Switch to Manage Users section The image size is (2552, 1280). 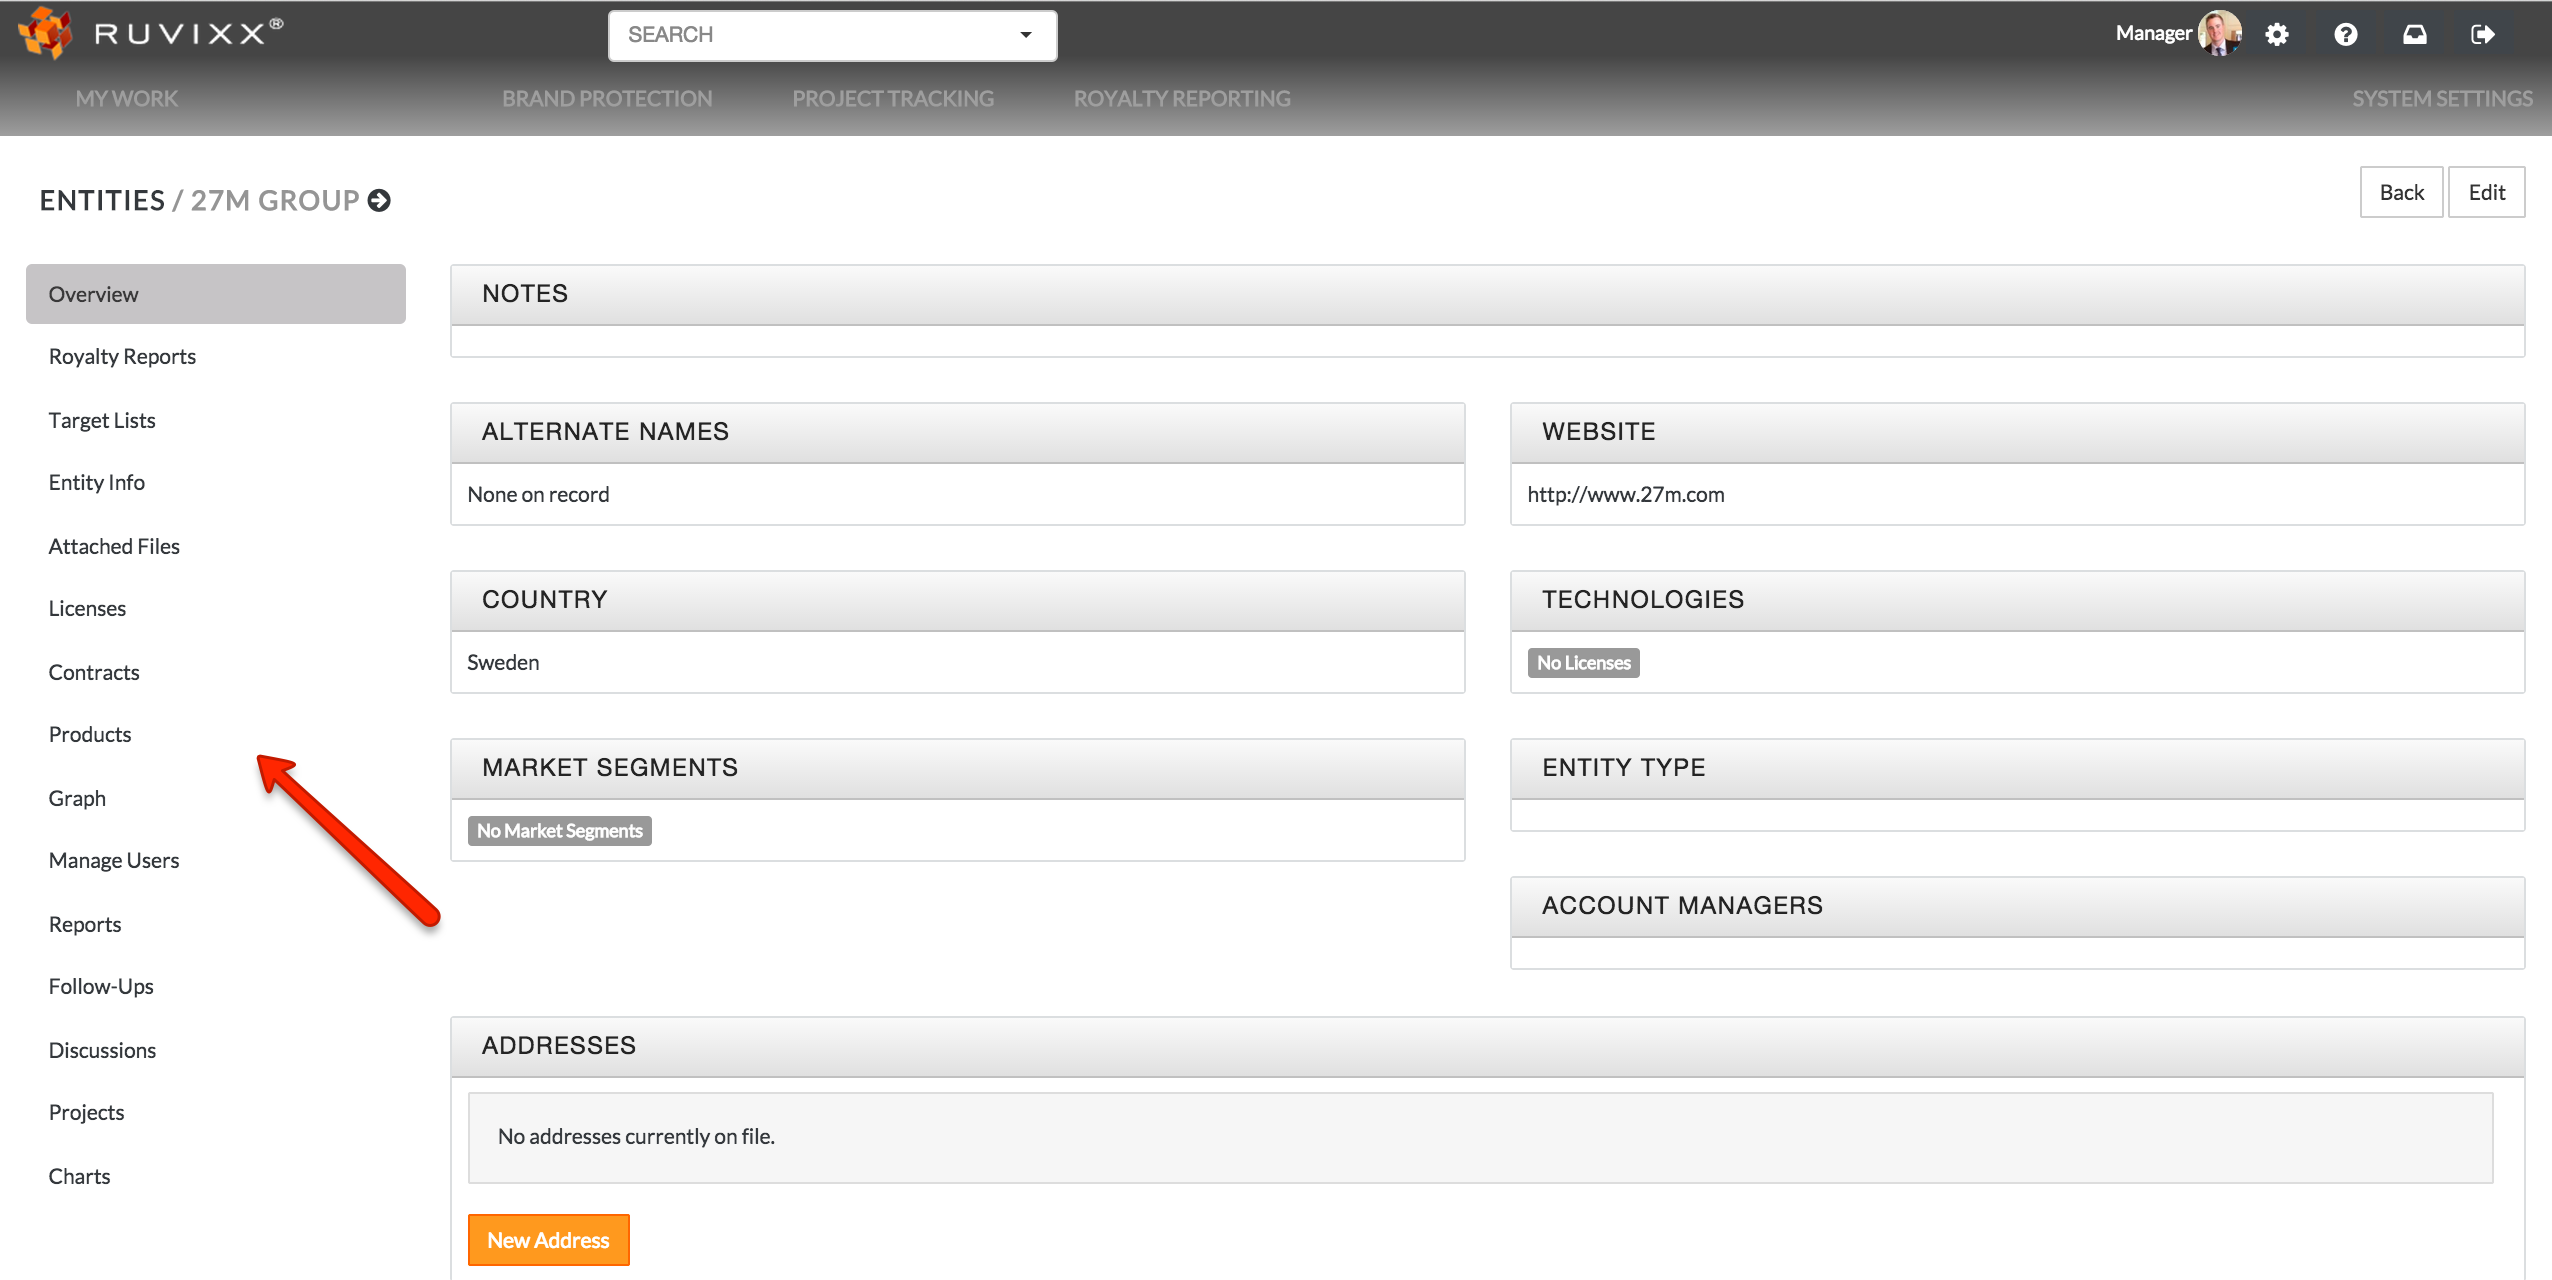pos(114,861)
